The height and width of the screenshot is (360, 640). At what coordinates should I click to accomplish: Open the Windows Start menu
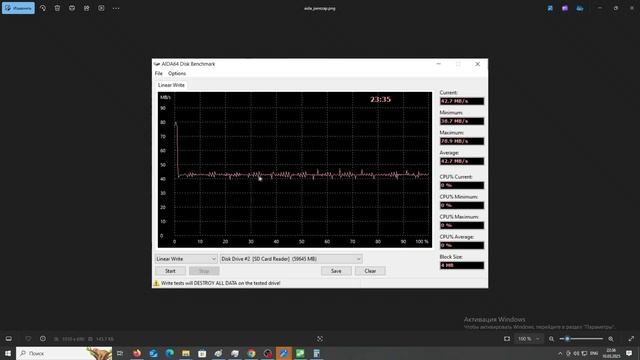(x=8, y=353)
